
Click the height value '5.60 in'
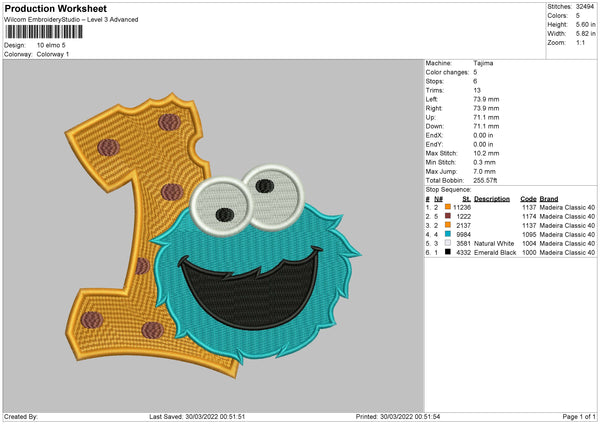pyautogui.click(x=585, y=24)
